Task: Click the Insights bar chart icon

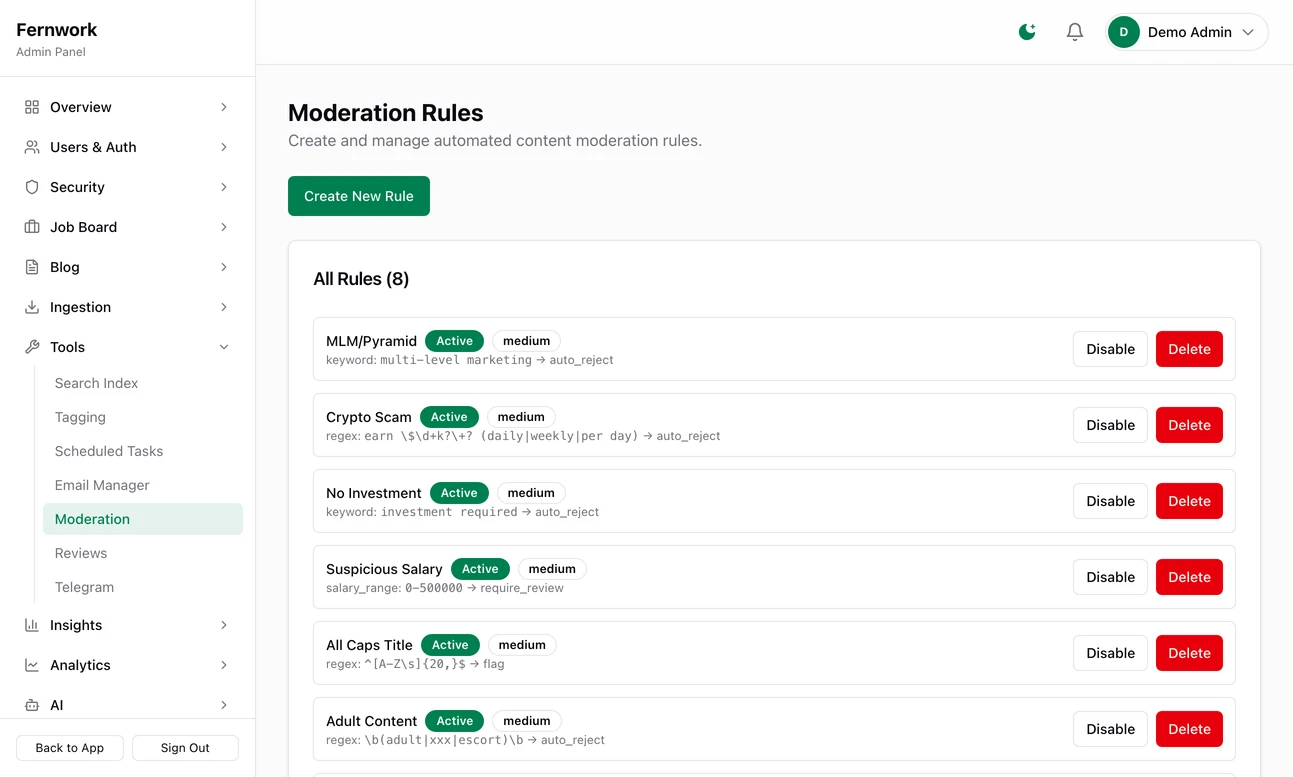Action: click(32, 625)
